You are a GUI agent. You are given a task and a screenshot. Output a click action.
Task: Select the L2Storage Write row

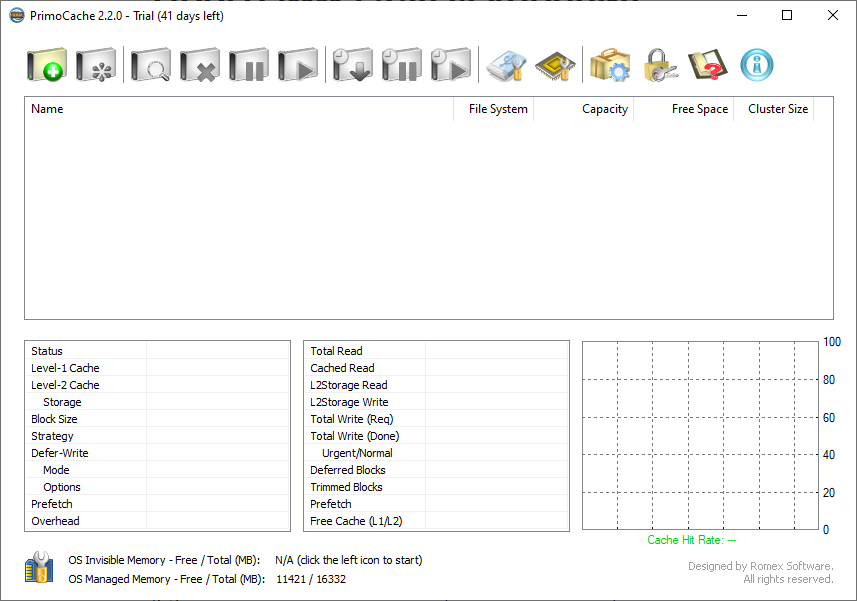[x=437, y=402]
